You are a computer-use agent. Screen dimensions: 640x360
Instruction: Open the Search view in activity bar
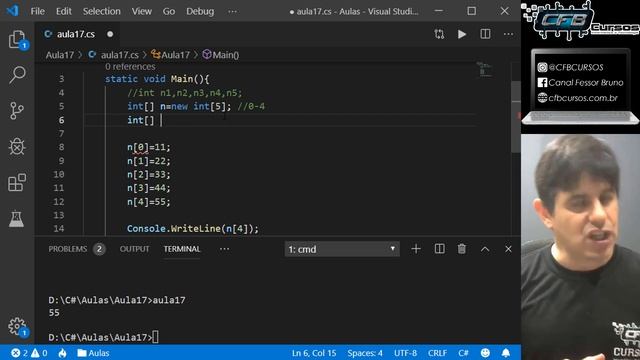coord(17,75)
